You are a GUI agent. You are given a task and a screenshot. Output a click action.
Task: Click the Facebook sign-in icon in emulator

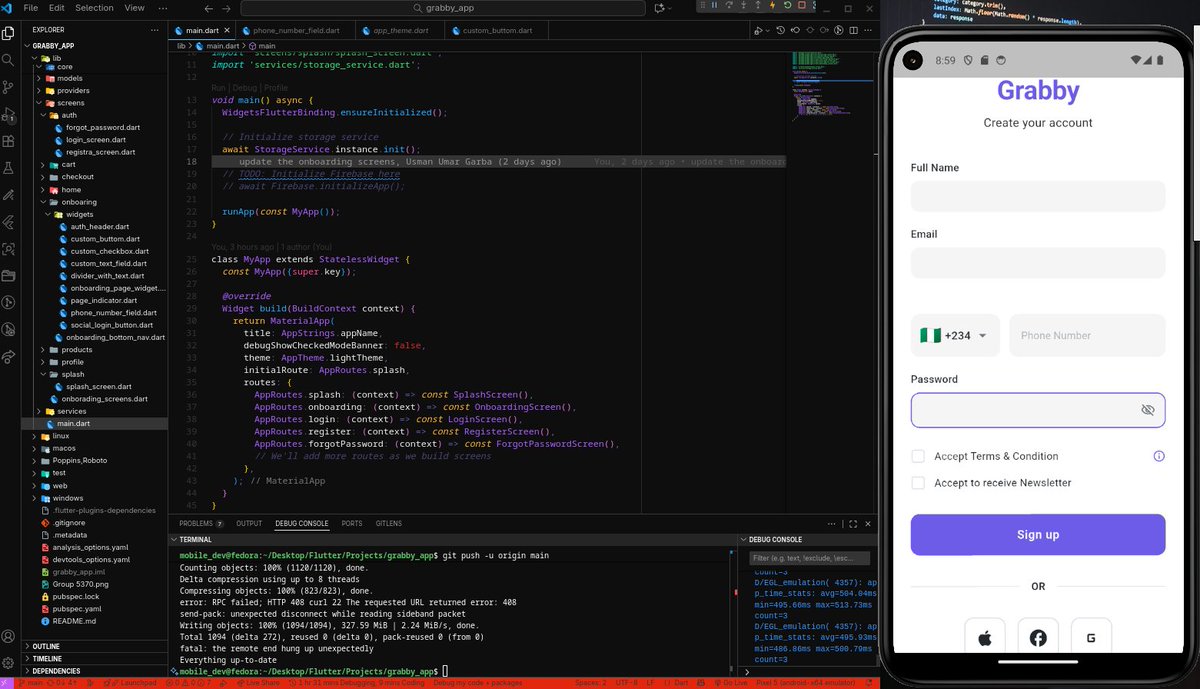1038,637
